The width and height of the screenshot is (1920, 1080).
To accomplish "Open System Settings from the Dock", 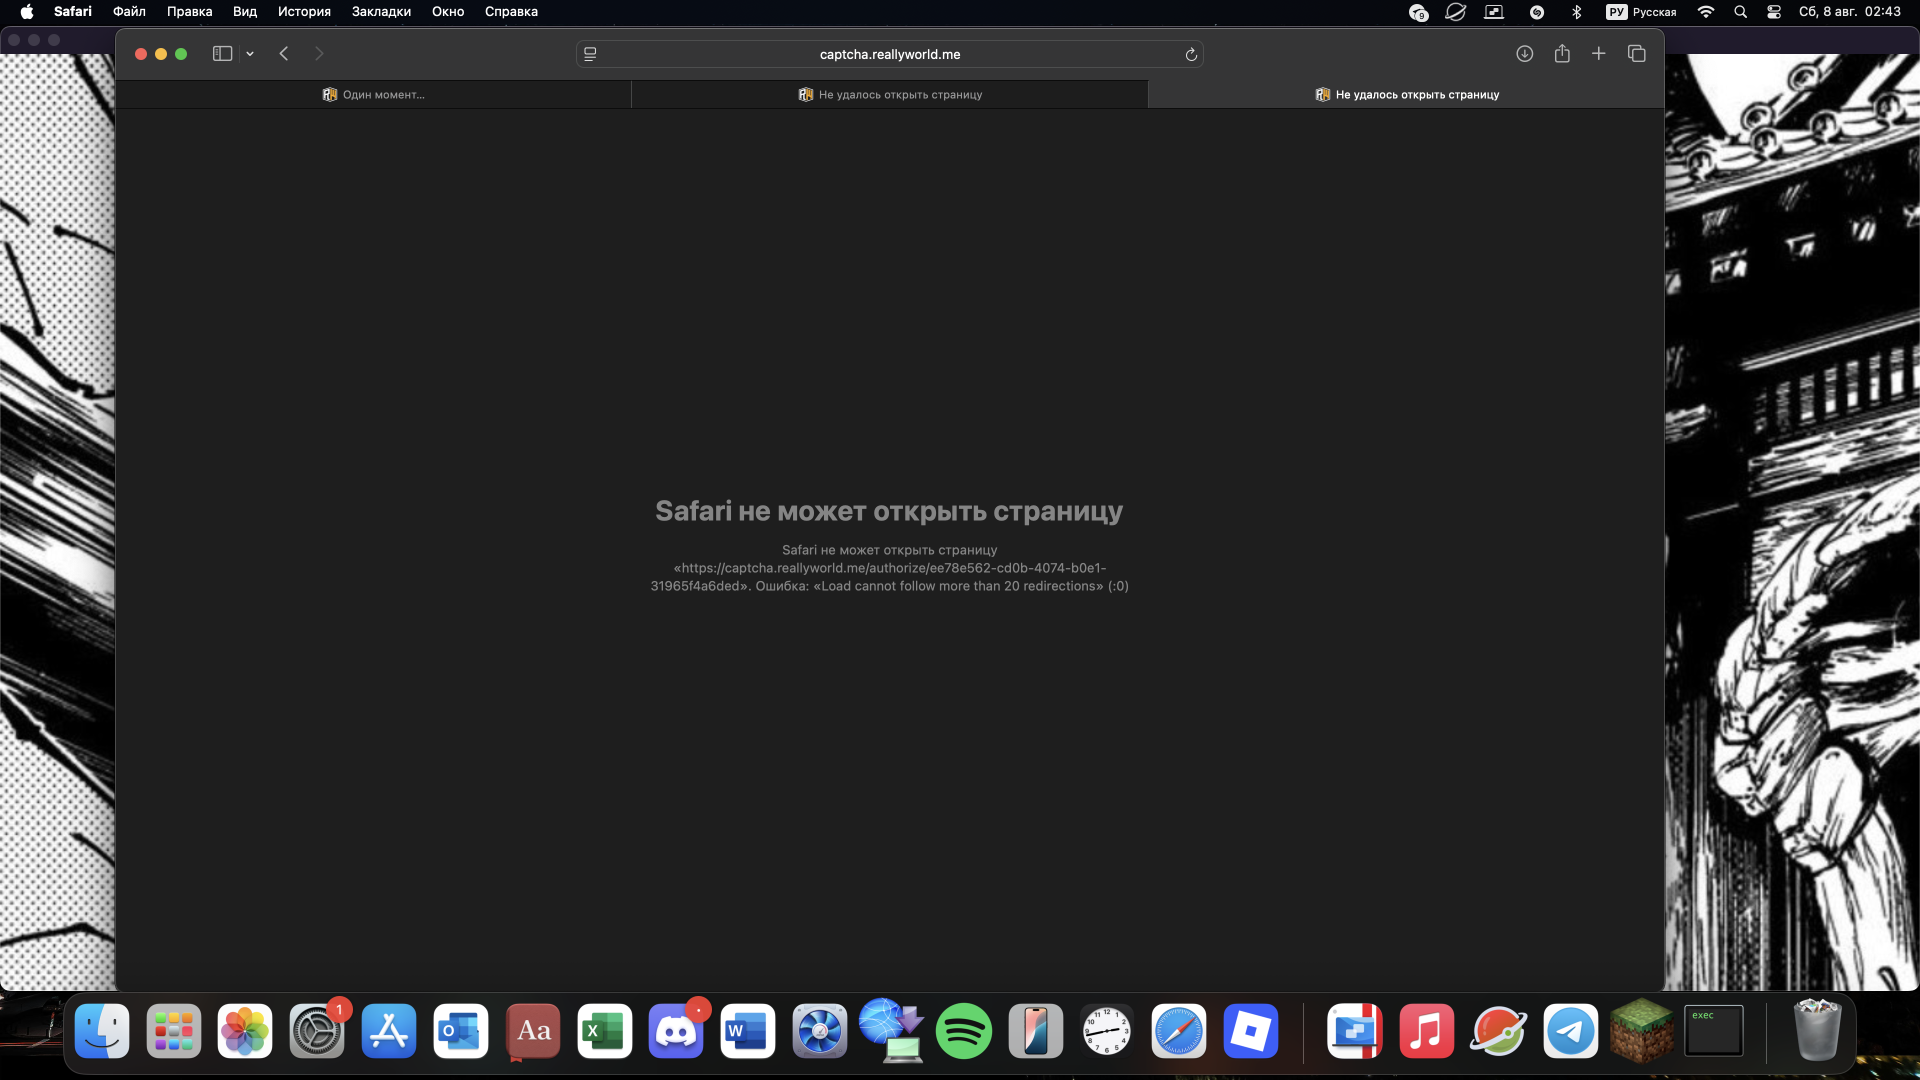I will pyautogui.click(x=317, y=1031).
